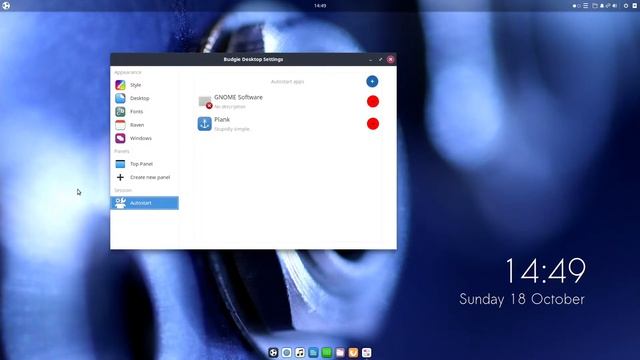Launch the web browser from dock
This screenshot has width=640, height=360.
tap(287, 352)
